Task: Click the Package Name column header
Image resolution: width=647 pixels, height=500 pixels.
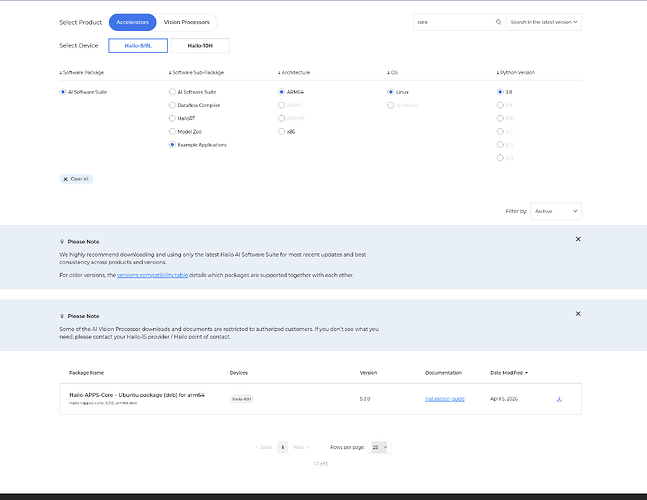Action: (86, 373)
